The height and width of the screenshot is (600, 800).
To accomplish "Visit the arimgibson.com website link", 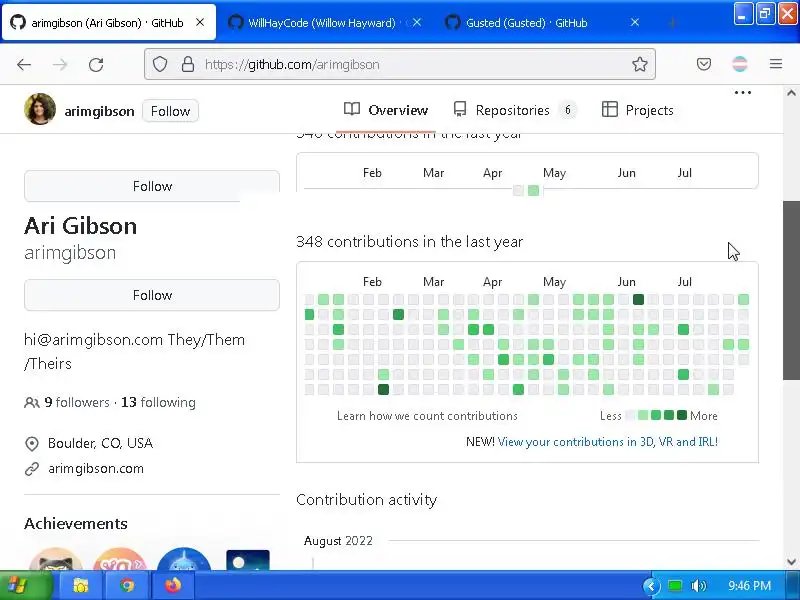I will pyautogui.click(x=96, y=468).
